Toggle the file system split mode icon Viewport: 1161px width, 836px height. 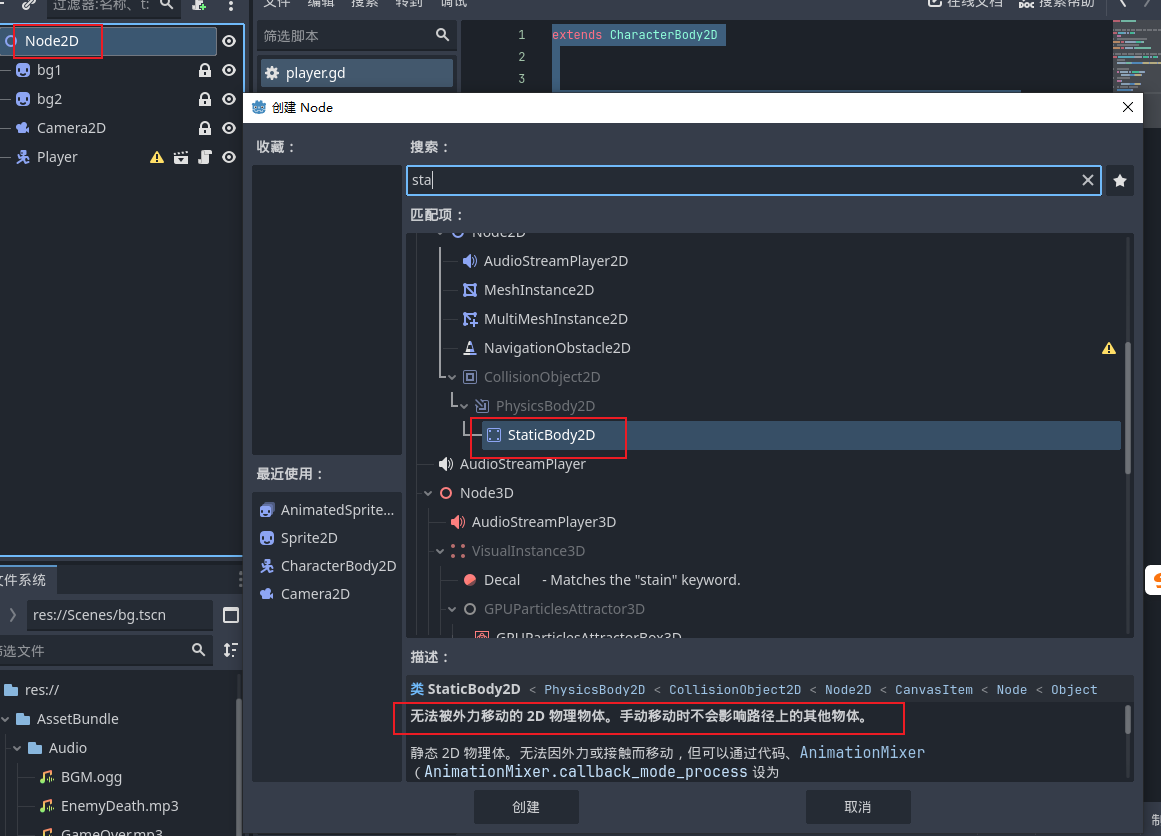click(230, 615)
